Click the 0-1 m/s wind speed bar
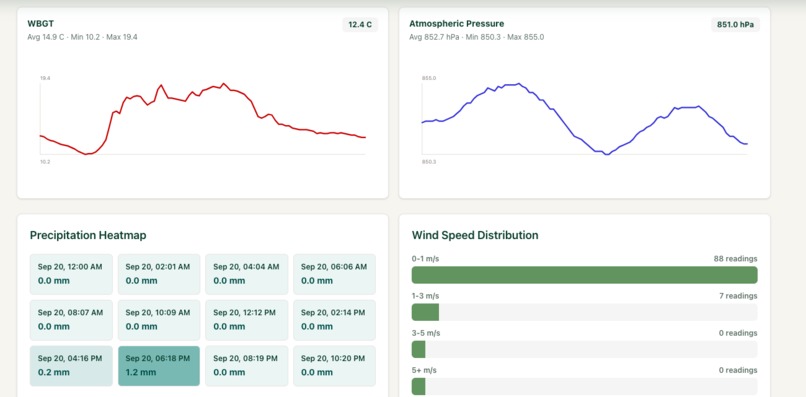The width and height of the screenshot is (806, 397). point(584,275)
